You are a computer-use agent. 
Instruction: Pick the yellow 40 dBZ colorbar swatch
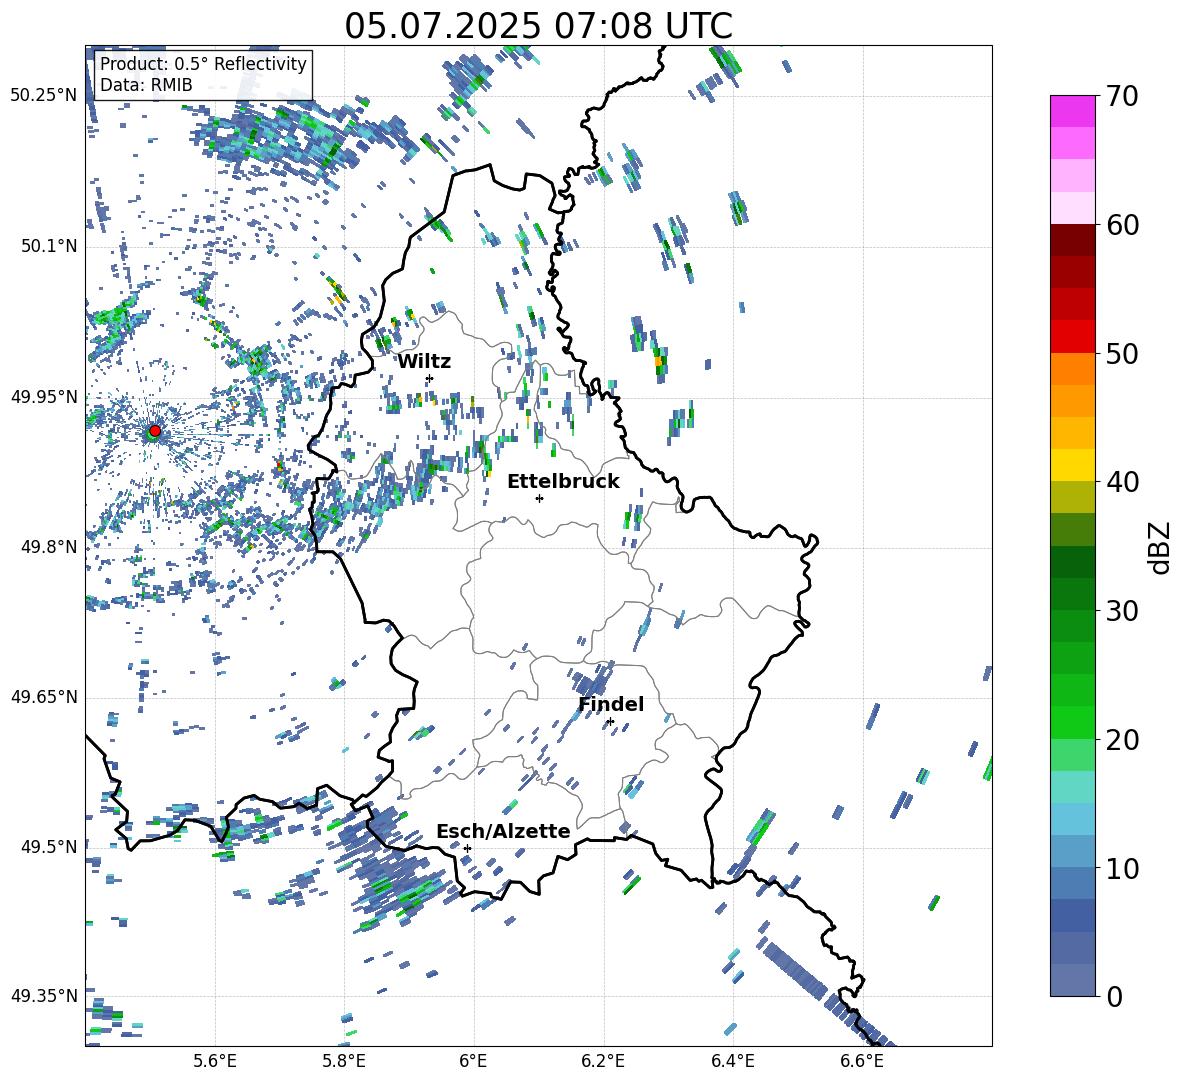1072,465
